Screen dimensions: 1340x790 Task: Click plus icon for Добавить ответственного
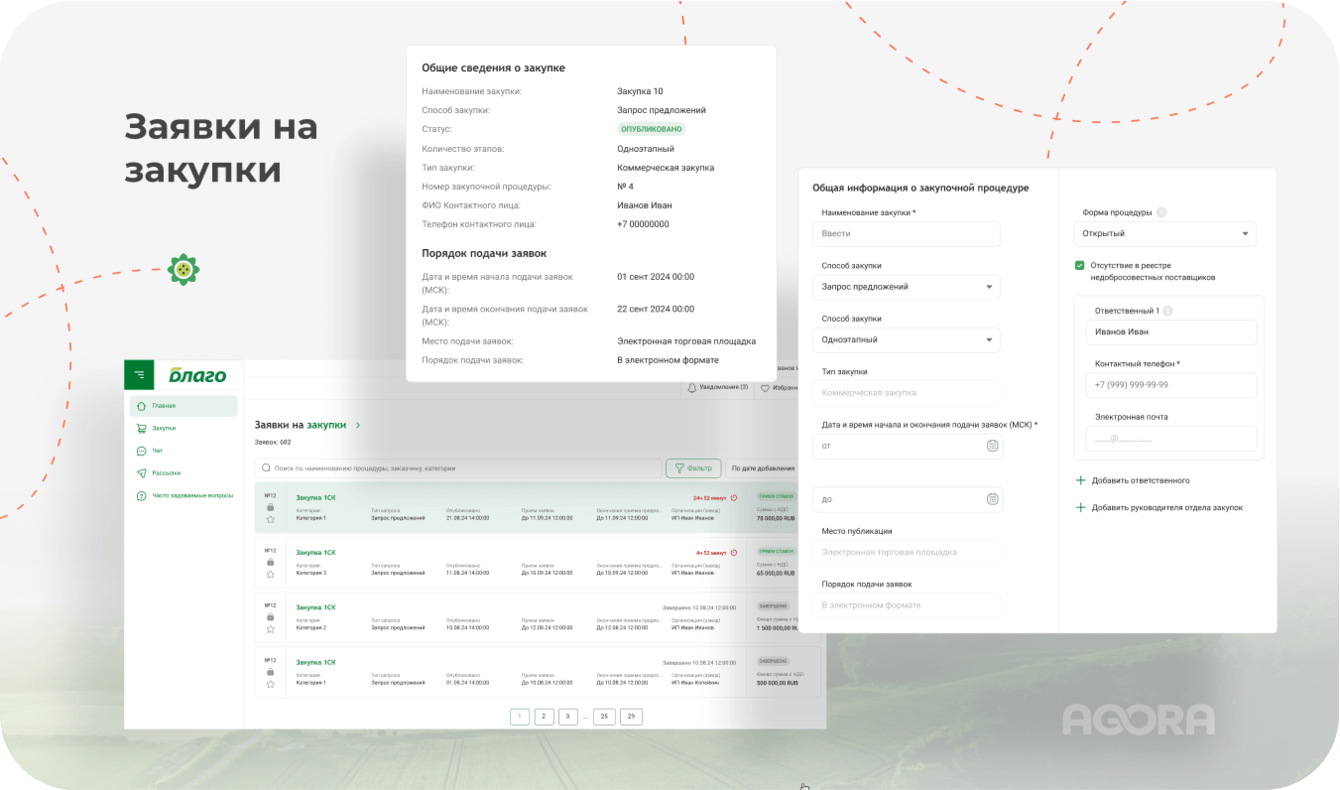[x=1080, y=481]
